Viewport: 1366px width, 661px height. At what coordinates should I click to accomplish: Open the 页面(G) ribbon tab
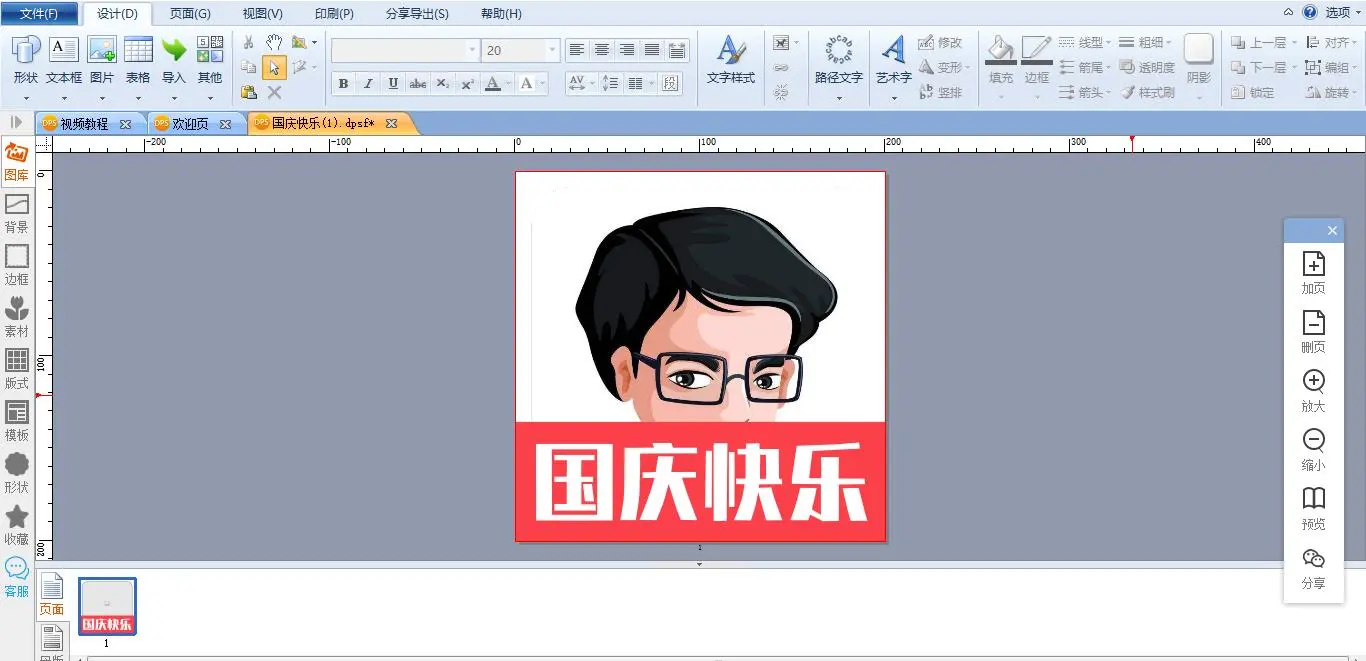pos(190,14)
